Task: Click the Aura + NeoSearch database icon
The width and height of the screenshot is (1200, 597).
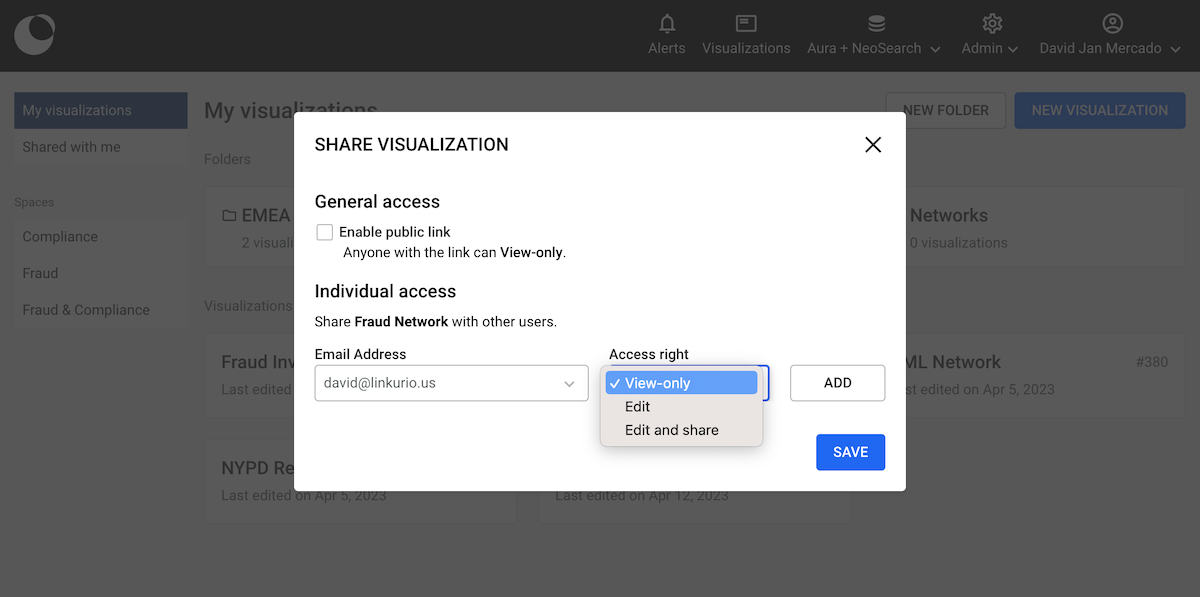Action: tap(875, 23)
